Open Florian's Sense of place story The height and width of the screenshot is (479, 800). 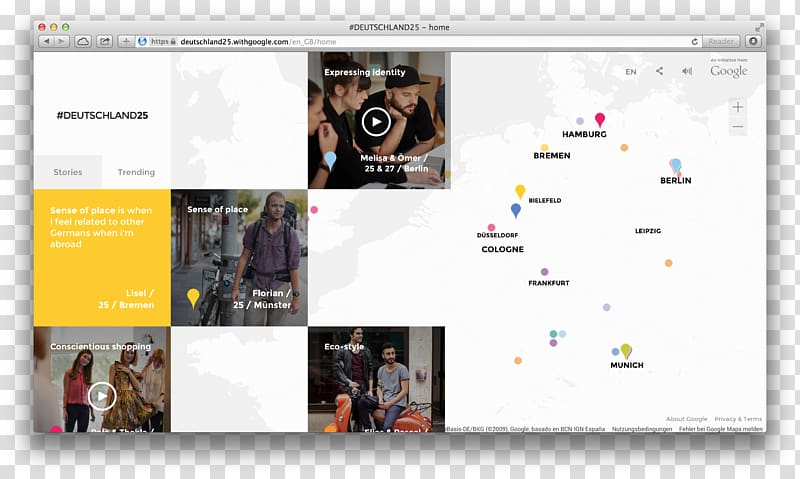point(239,258)
